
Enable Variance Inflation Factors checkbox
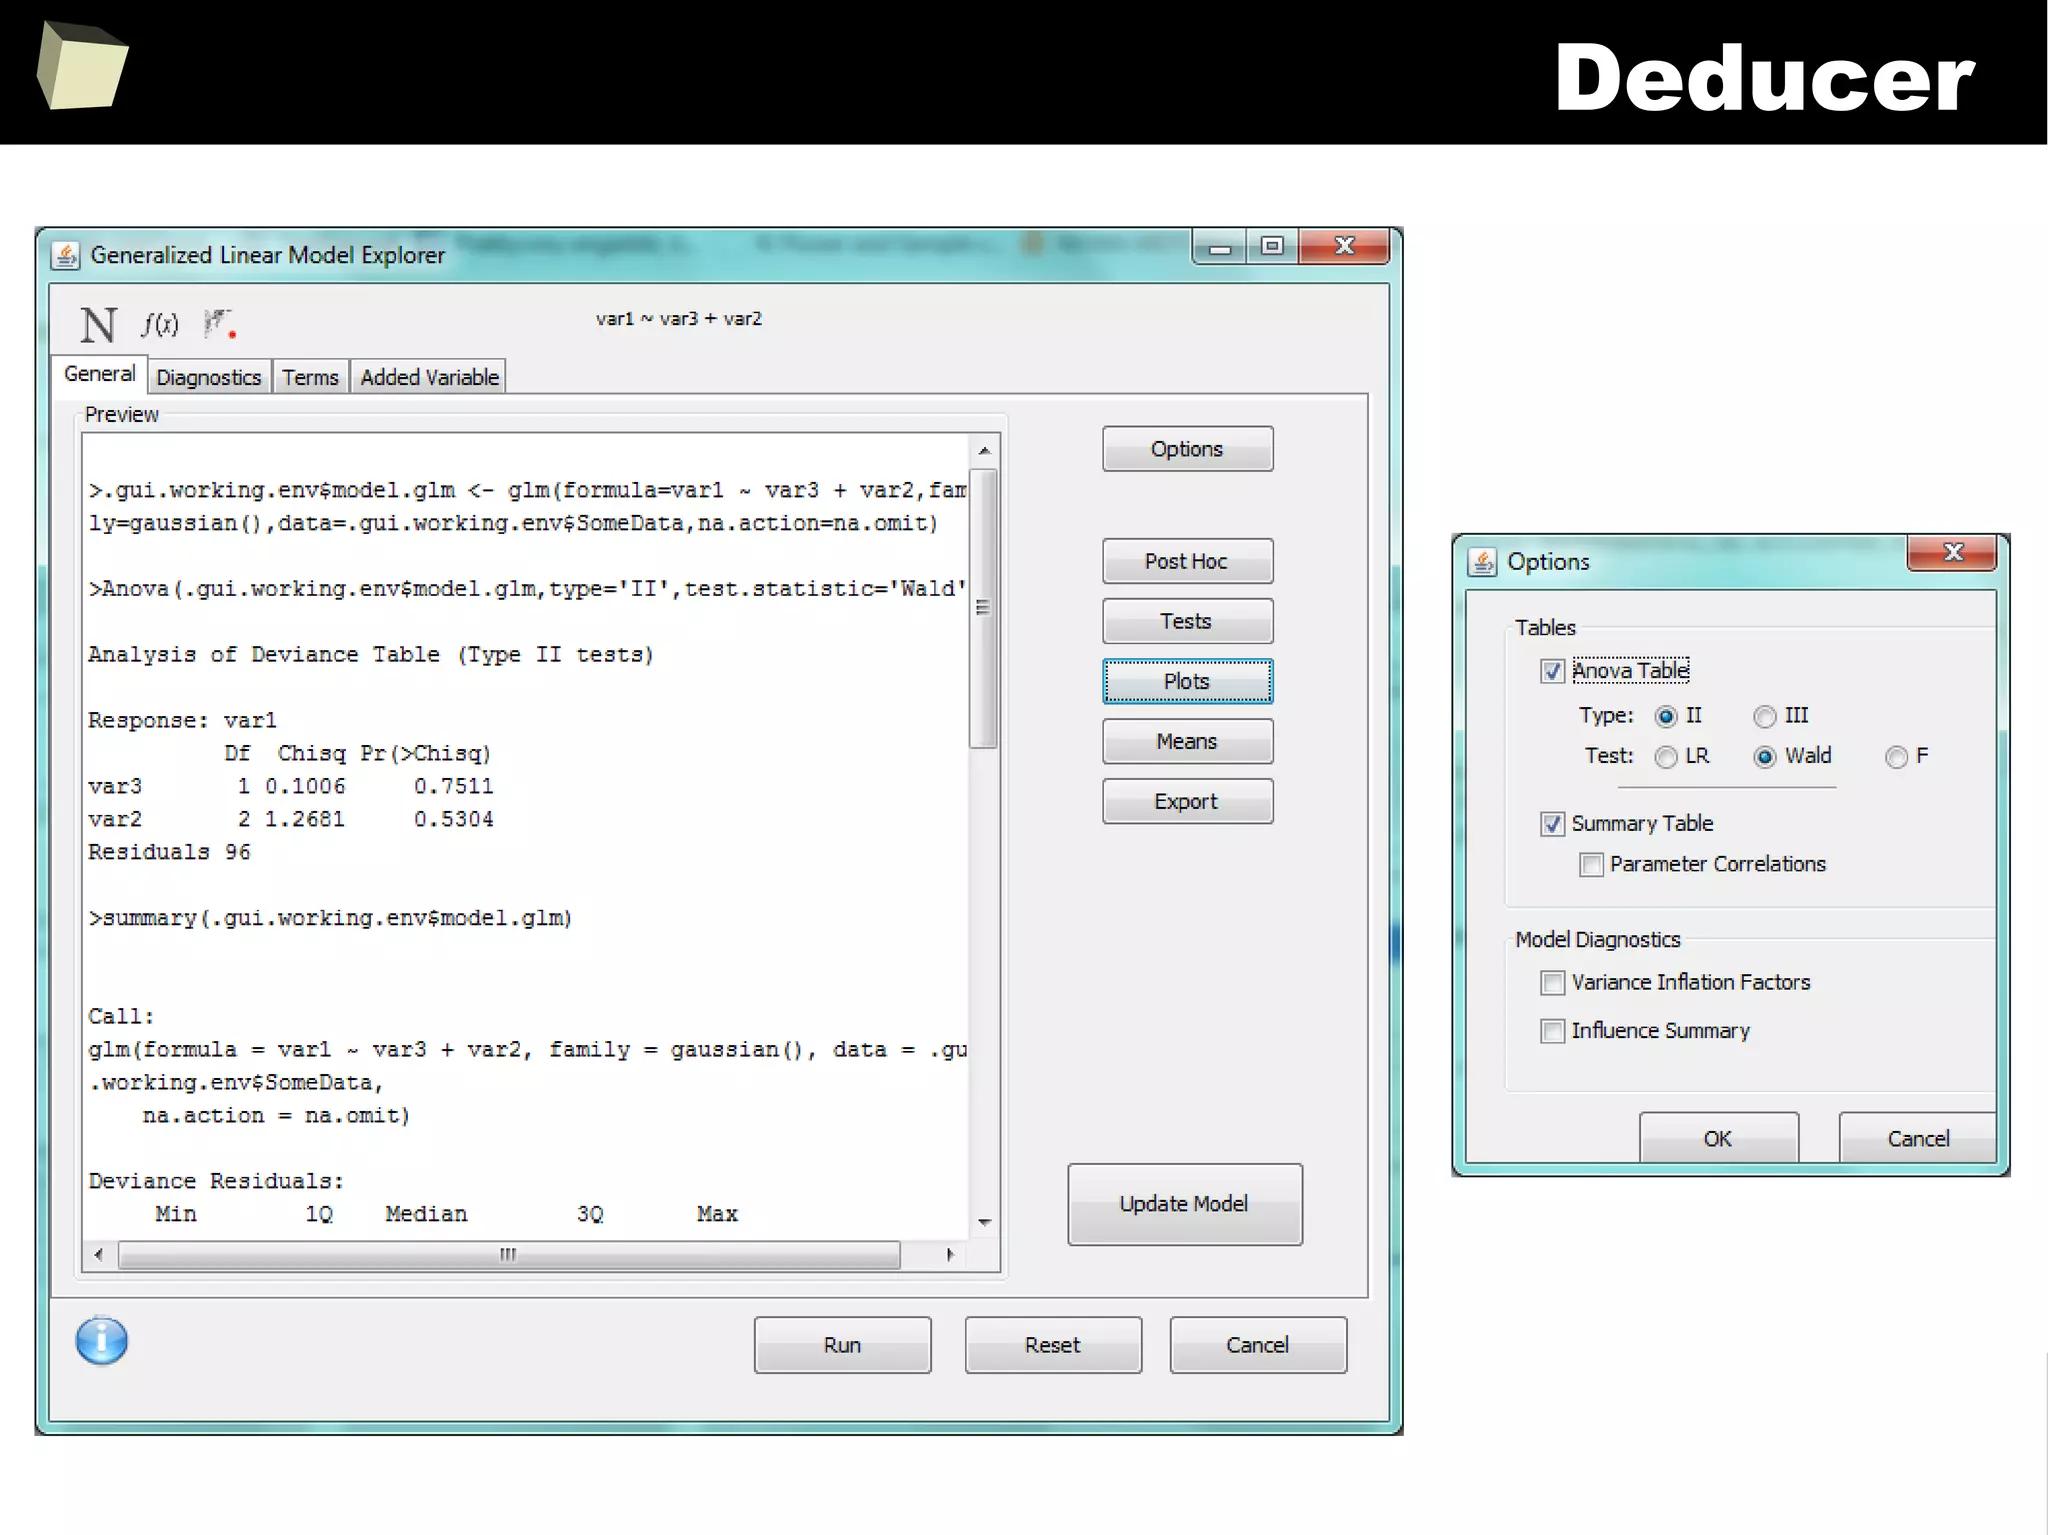tap(1552, 983)
